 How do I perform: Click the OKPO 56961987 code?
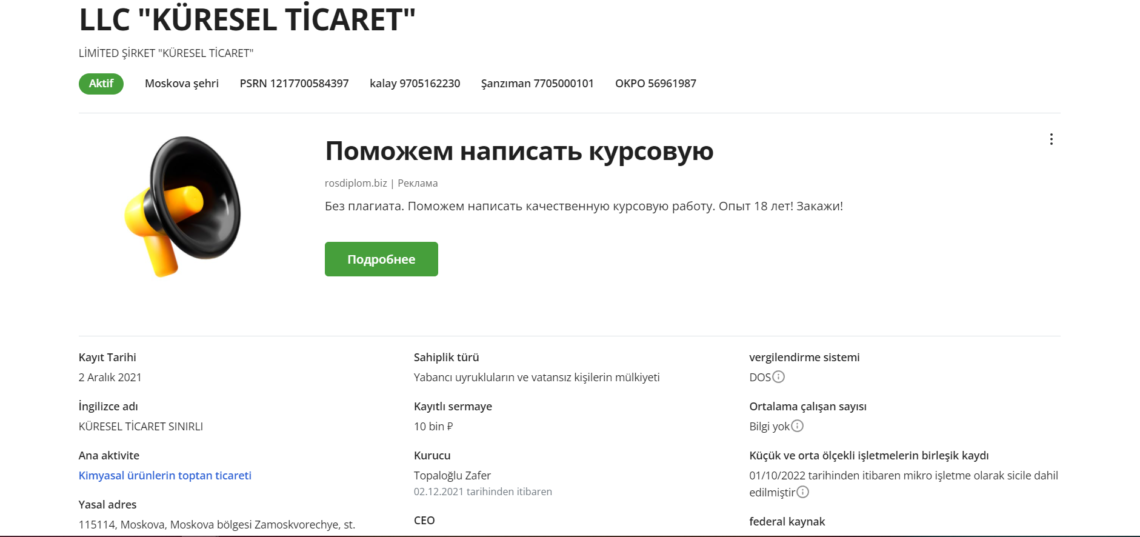[655, 84]
